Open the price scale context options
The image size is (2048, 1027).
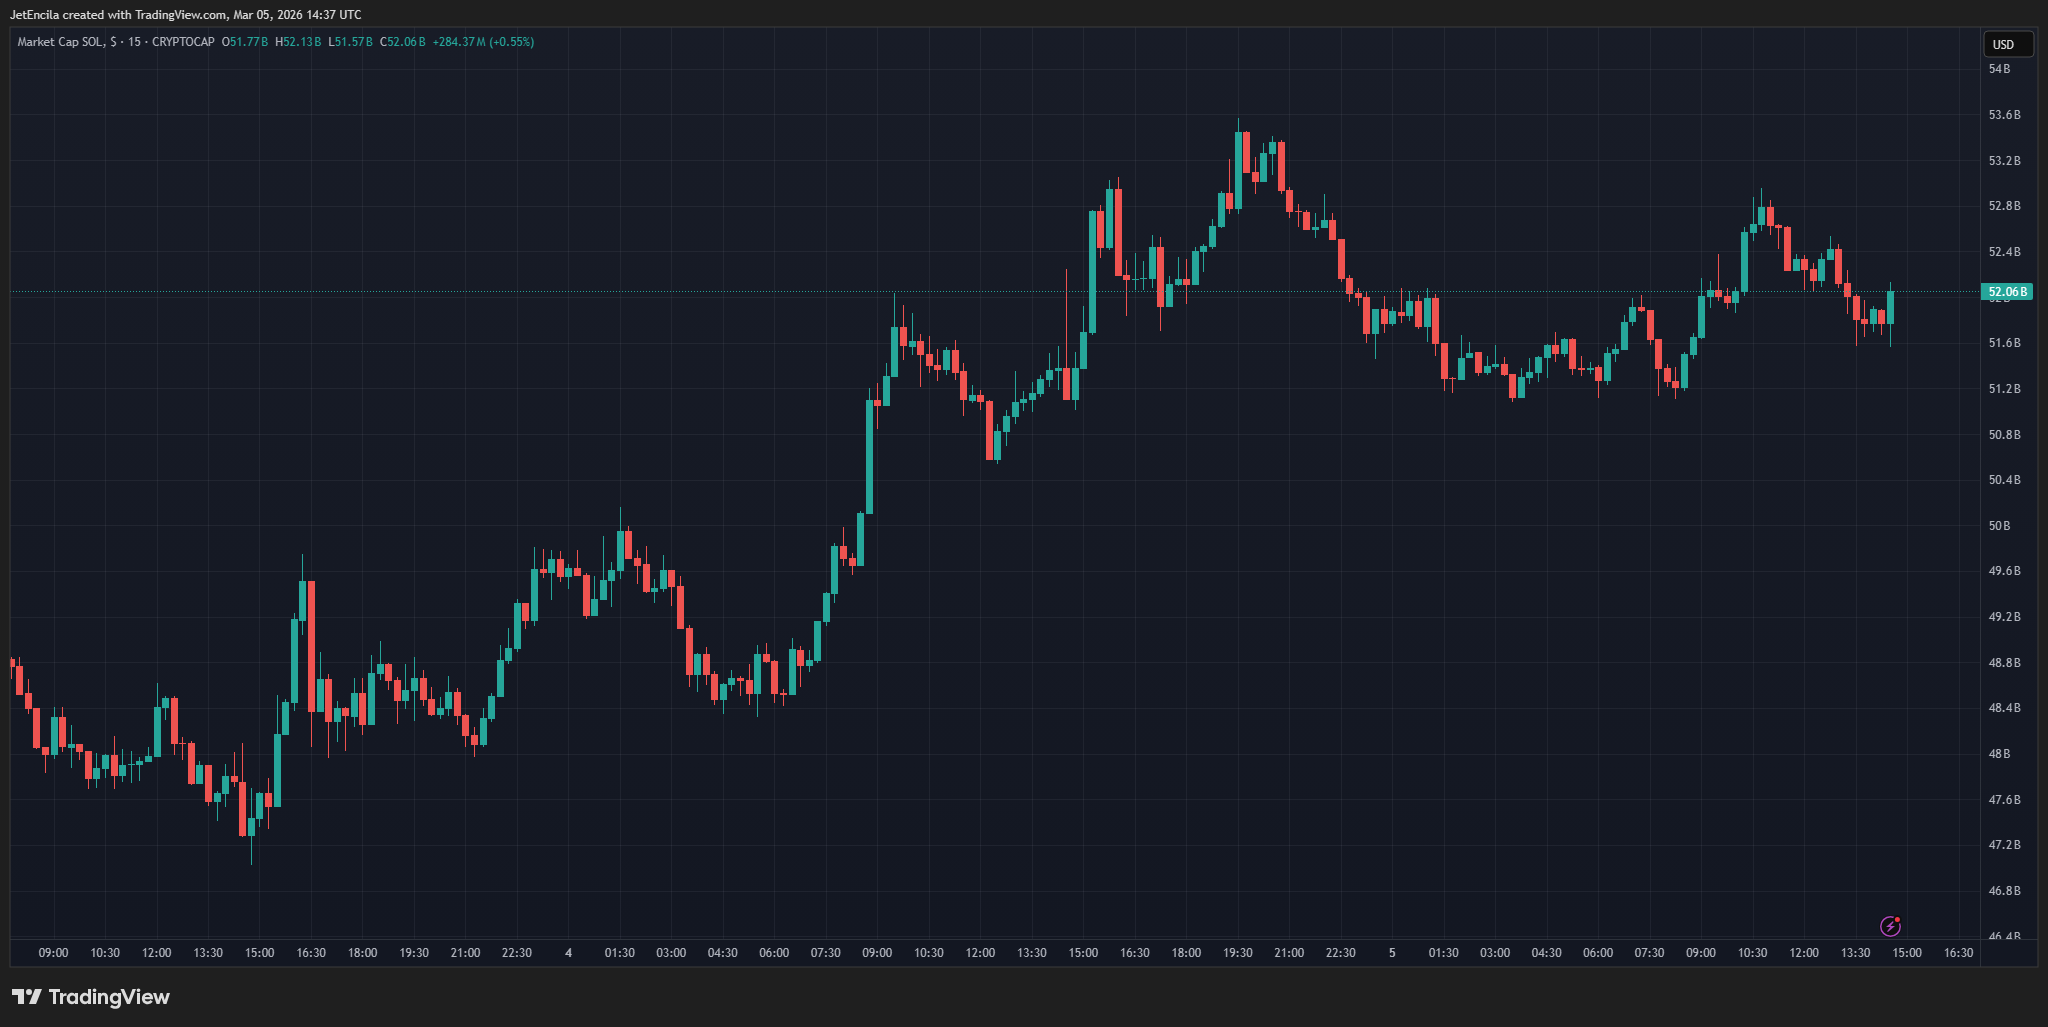pyautogui.click(x=2007, y=500)
